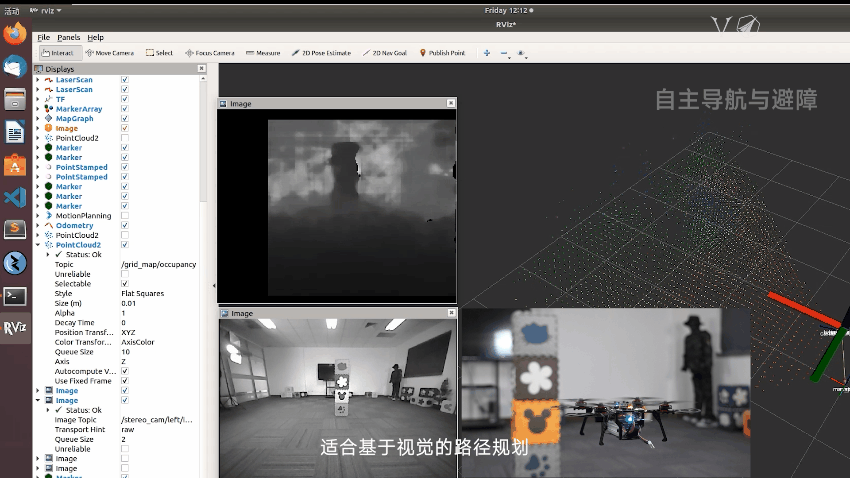Expand the MapGraph display entry
Screen dimensions: 850x478
(38, 119)
